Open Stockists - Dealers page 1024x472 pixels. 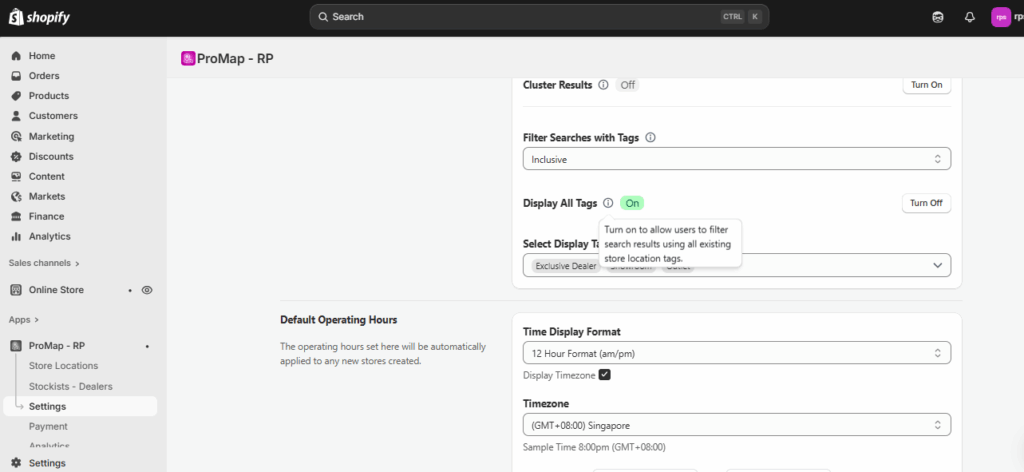(70, 386)
